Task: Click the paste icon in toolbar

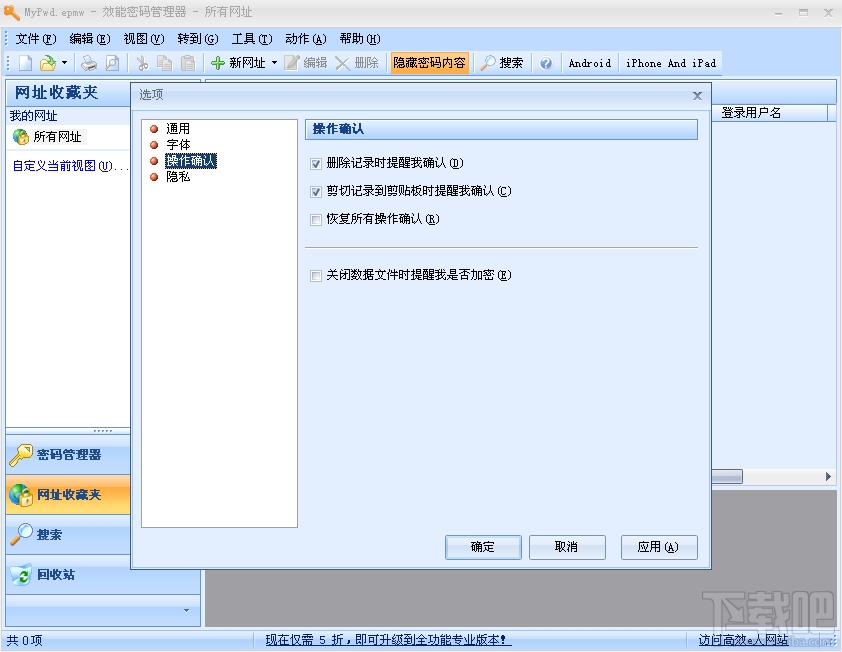Action: 189,63
